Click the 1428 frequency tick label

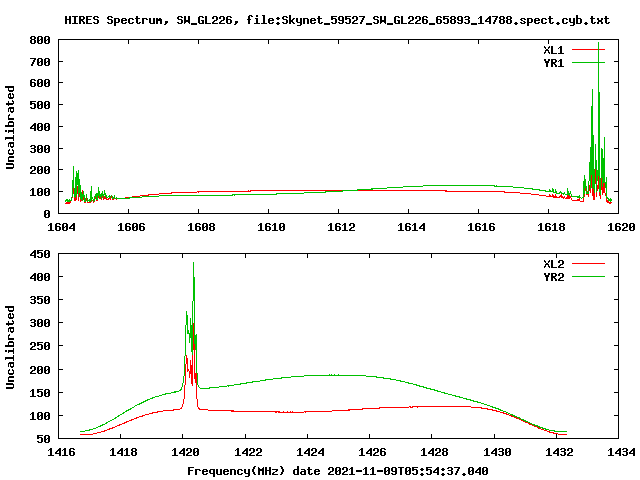pyautogui.click(x=434, y=452)
